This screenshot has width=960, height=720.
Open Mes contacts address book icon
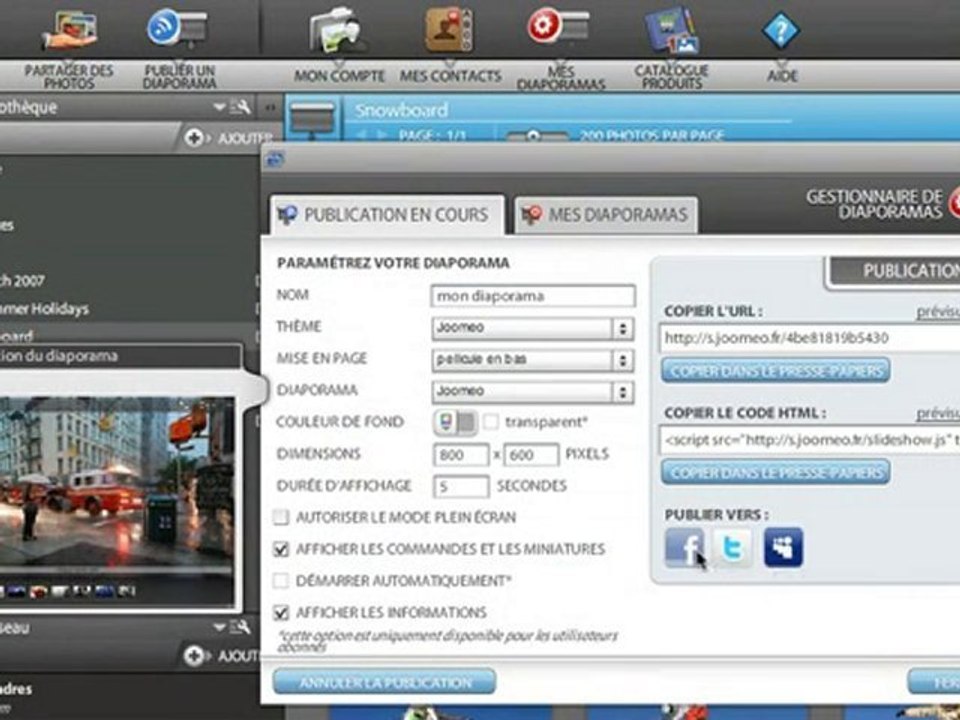(449, 29)
